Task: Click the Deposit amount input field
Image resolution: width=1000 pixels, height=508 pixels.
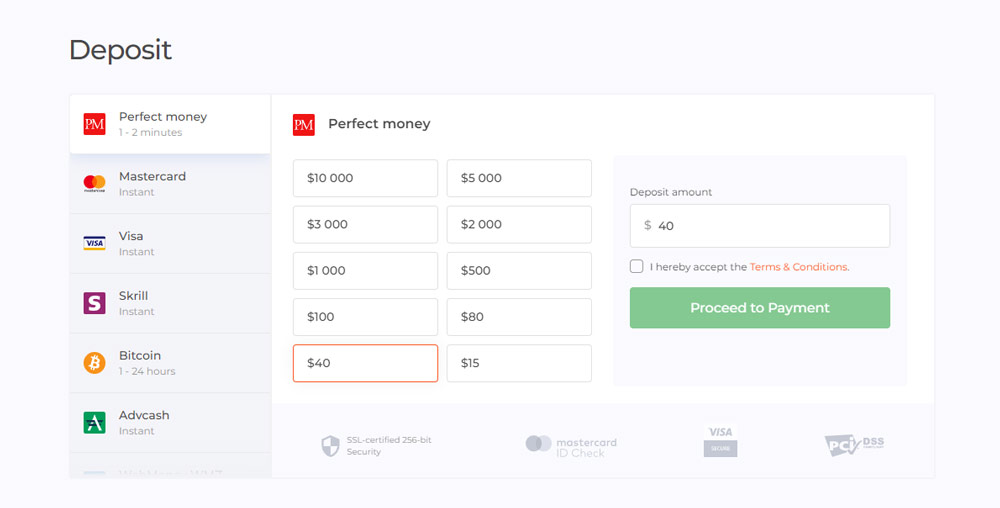Action: click(760, 226)
